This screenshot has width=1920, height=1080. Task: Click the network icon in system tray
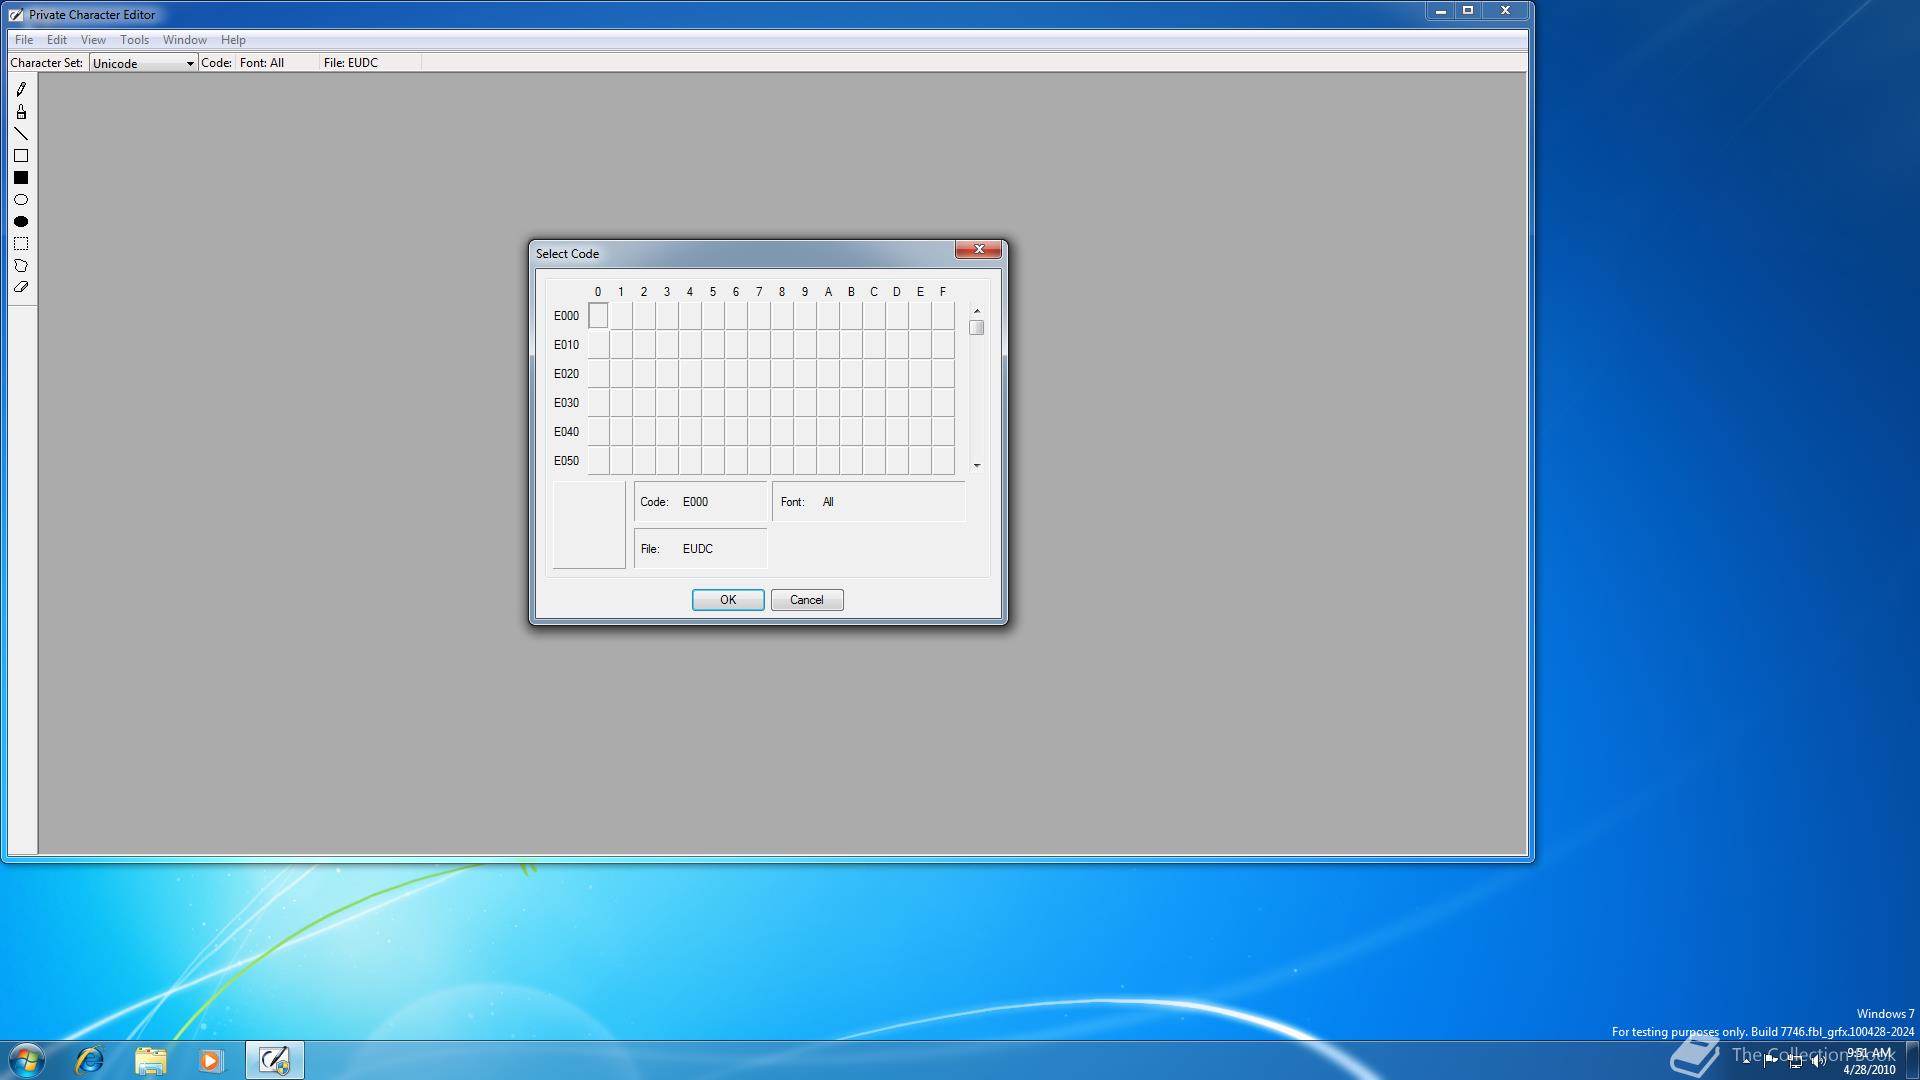click(1795, 1061)
